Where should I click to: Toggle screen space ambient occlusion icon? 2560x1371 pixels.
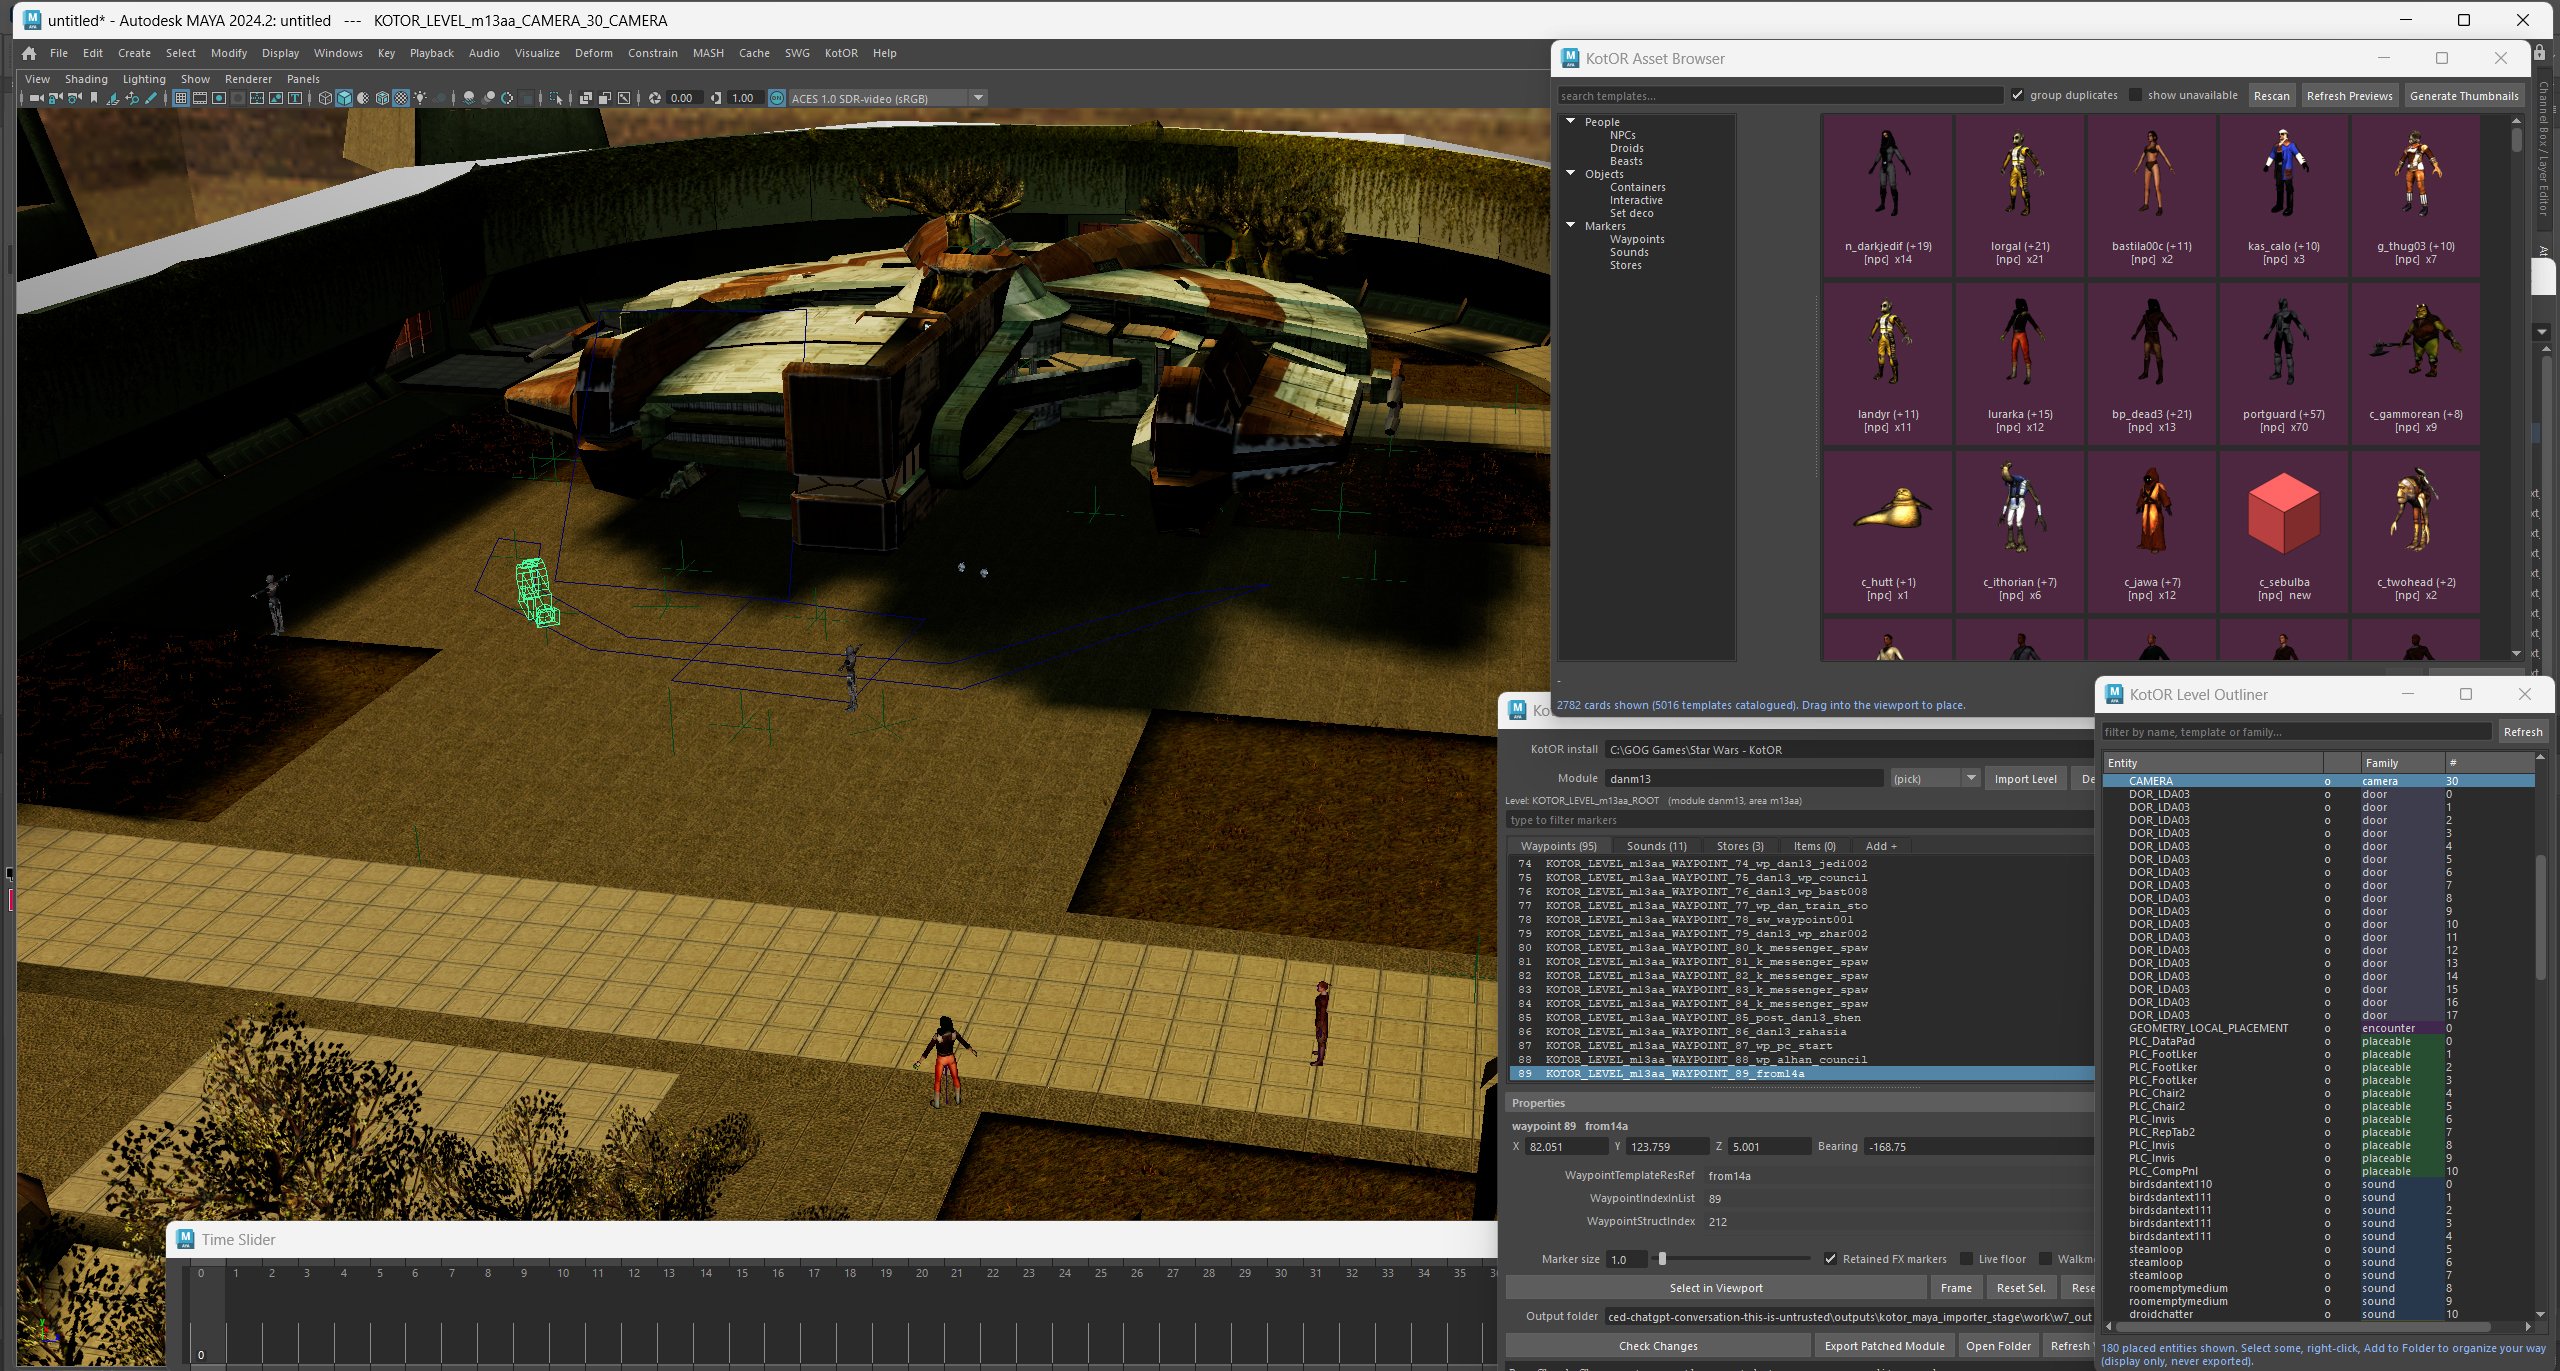point(468,98)
